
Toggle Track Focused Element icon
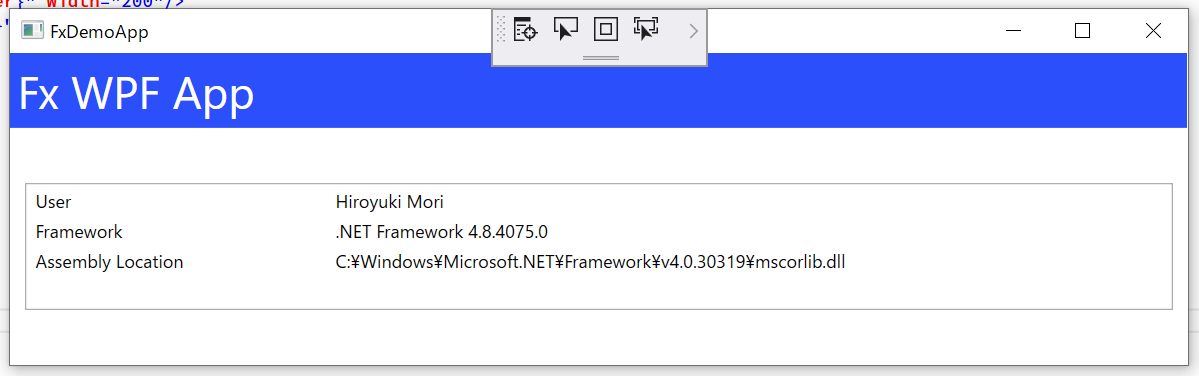646,30
